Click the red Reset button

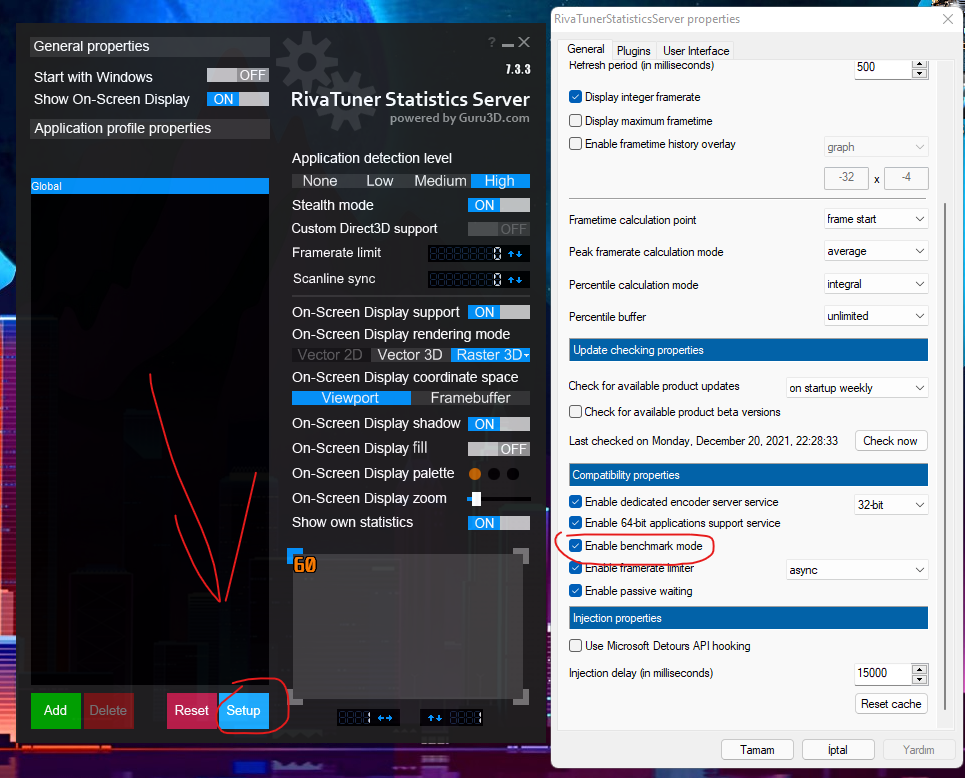point(191,710)
